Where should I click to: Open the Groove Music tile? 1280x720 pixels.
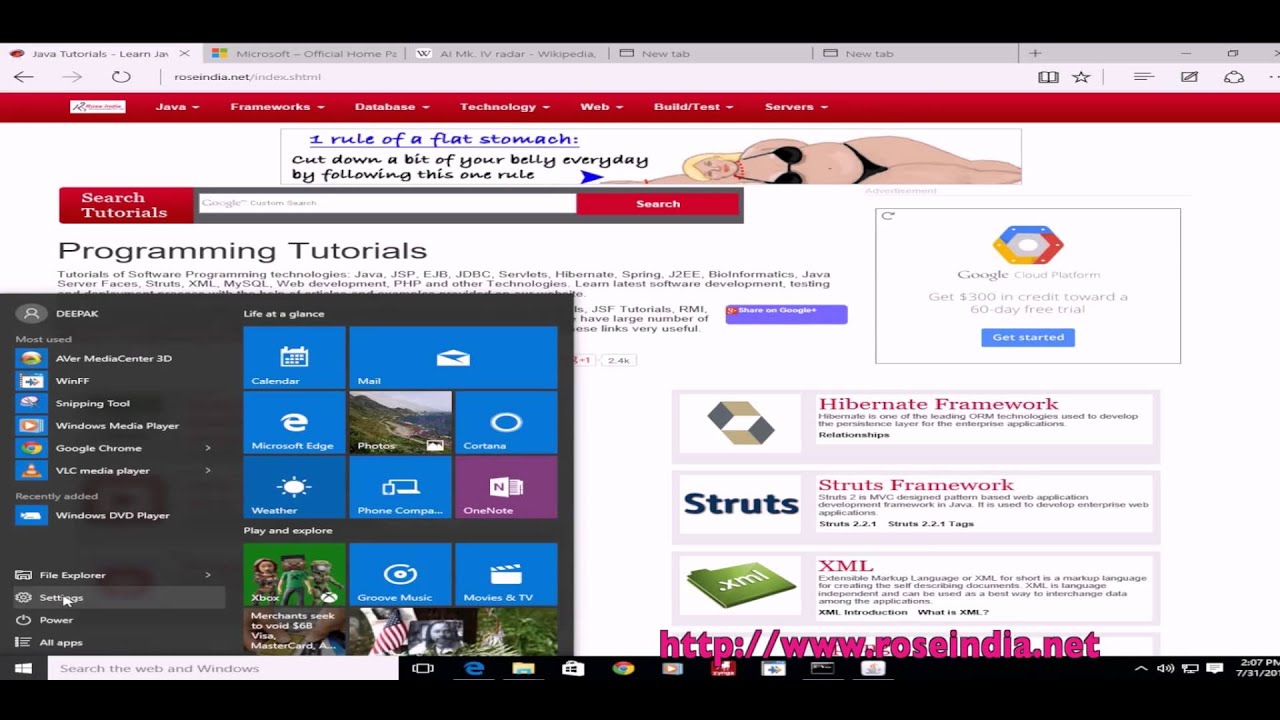point(400,575)
